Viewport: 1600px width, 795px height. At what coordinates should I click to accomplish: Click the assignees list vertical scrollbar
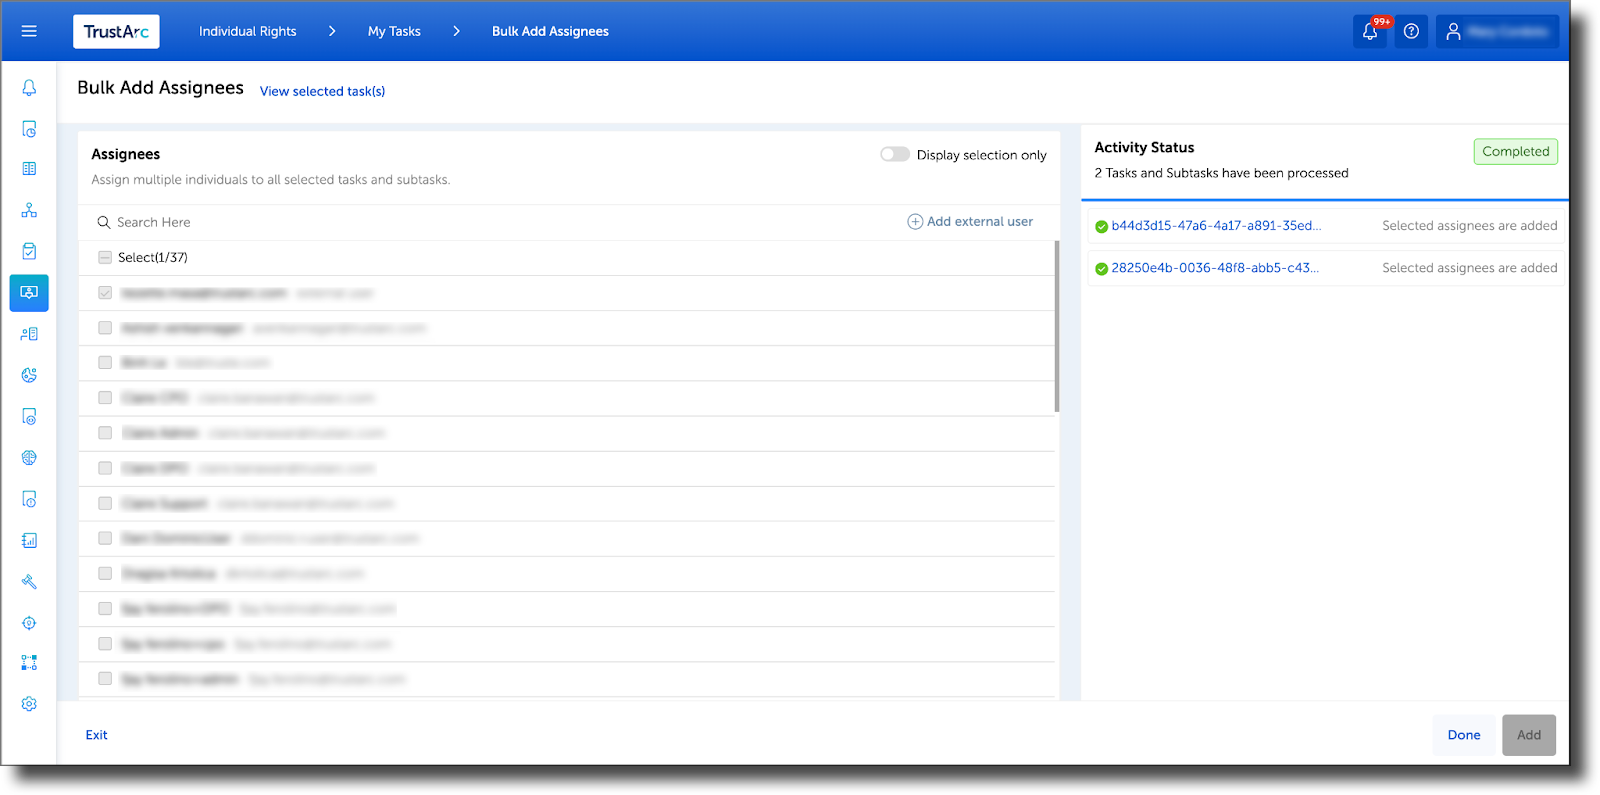[1057, 326]
